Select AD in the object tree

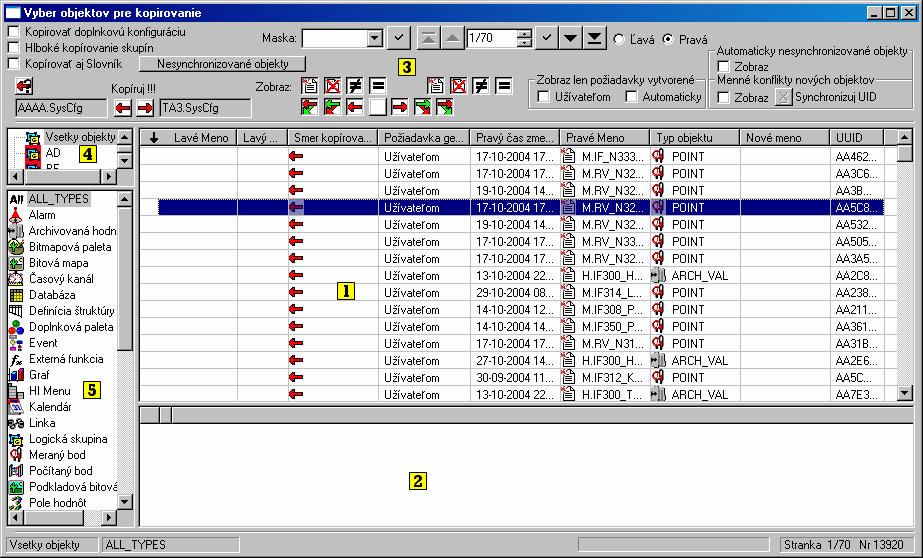[x=52, y=153]
